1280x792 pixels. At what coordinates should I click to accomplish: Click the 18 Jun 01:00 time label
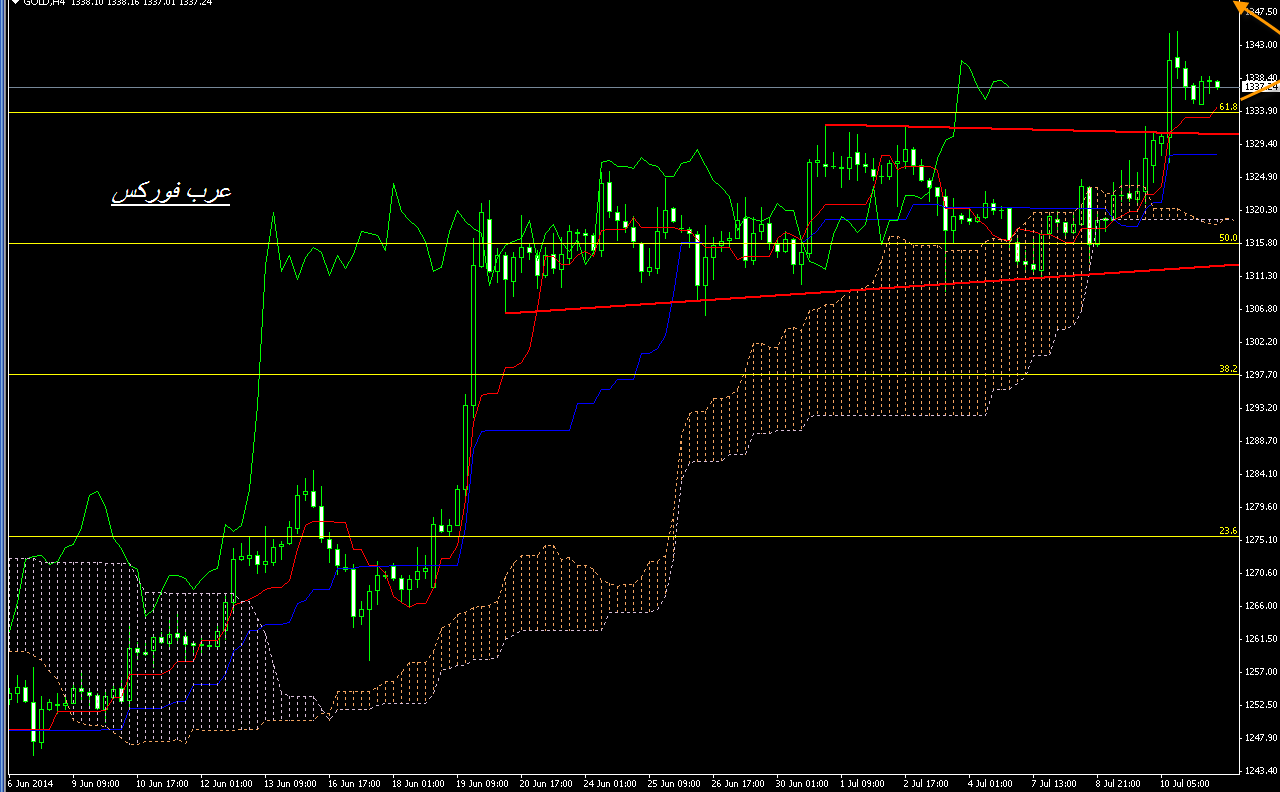pyautogui.click(x=419, y=784)
